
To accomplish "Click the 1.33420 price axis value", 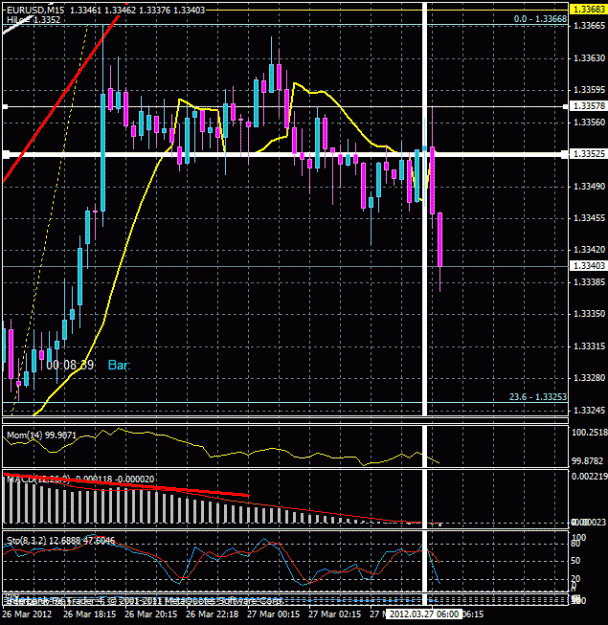I will [589, 250].
